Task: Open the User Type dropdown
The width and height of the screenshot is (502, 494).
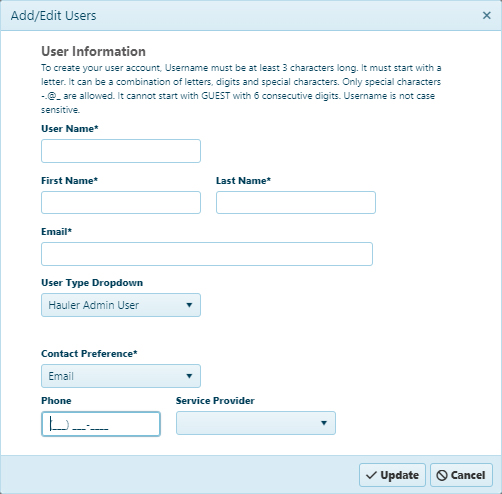Action: (121, 305)
